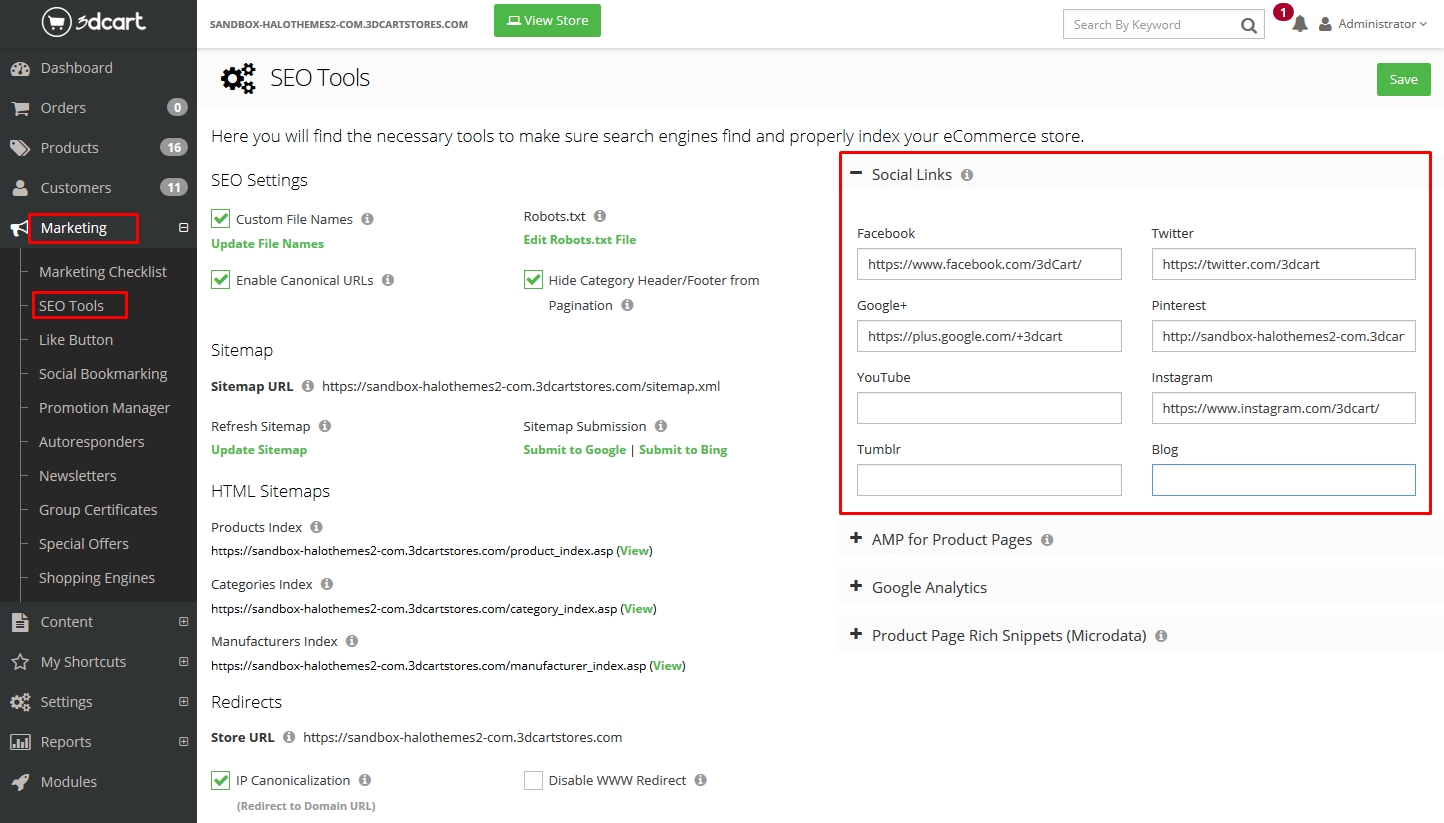Click Submit to Google link
Image resolution: width=1444 pixels, height=823 pixels.
[574, 450]
